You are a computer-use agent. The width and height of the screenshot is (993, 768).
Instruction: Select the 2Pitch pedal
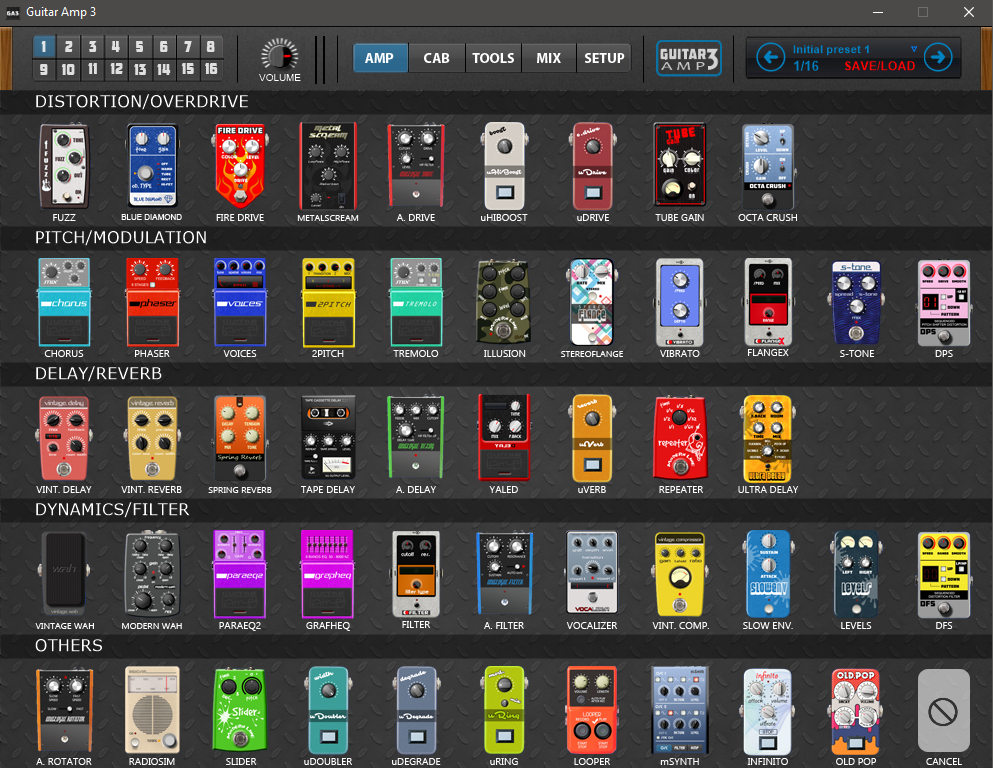[328, 302]
